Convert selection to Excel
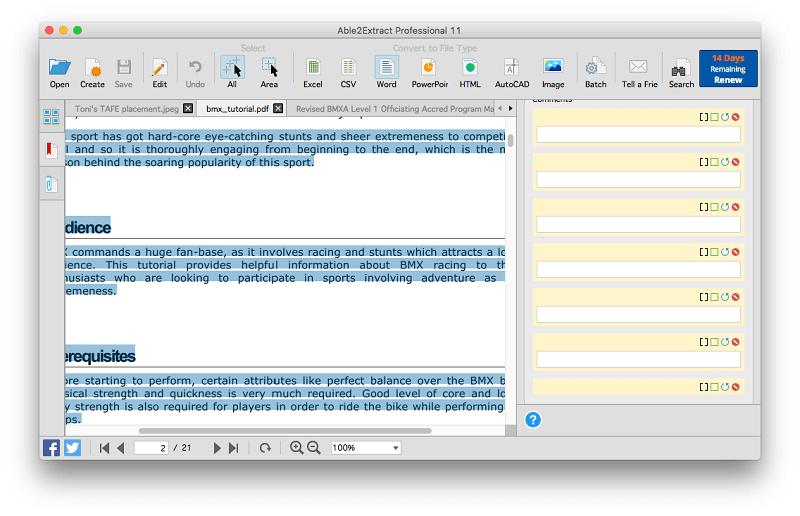Screen dimensions: 800x516 313,72
